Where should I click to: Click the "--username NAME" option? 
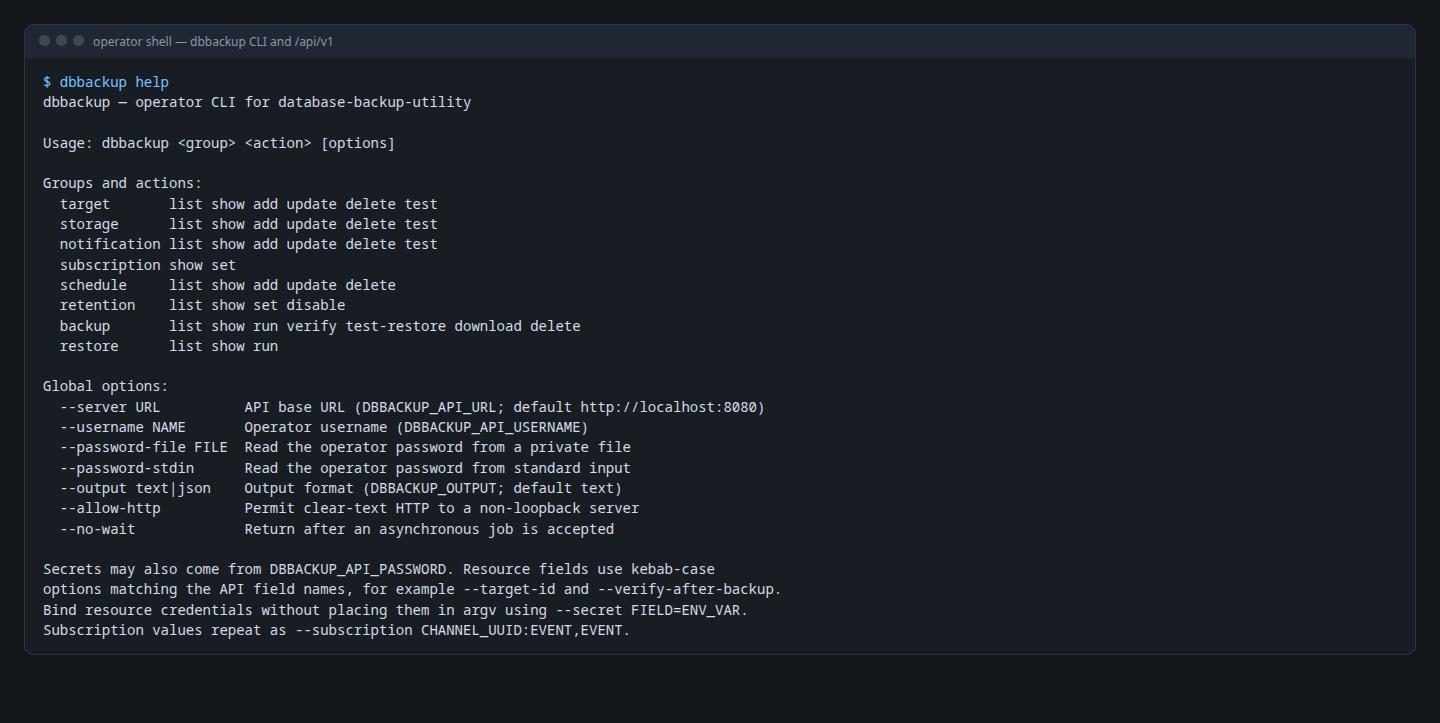pos(123,427)
